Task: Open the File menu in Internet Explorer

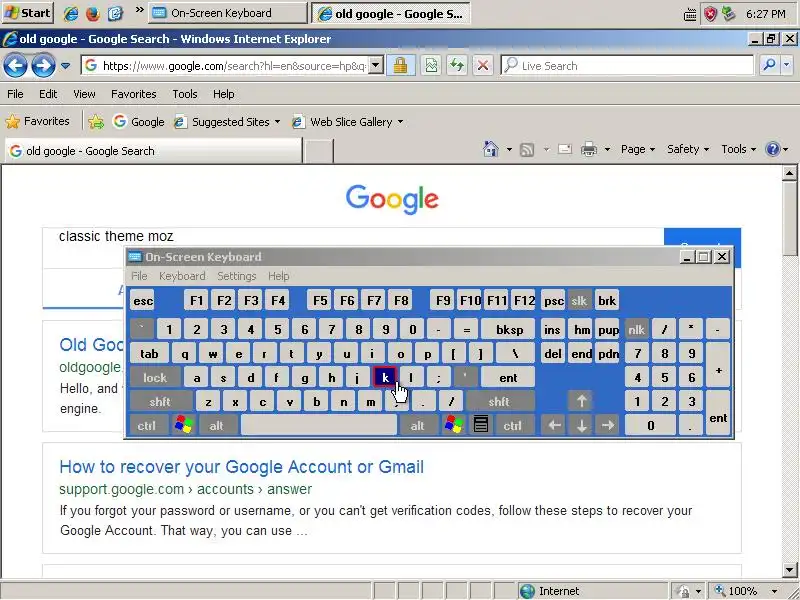Action: [x=15, y=94]
